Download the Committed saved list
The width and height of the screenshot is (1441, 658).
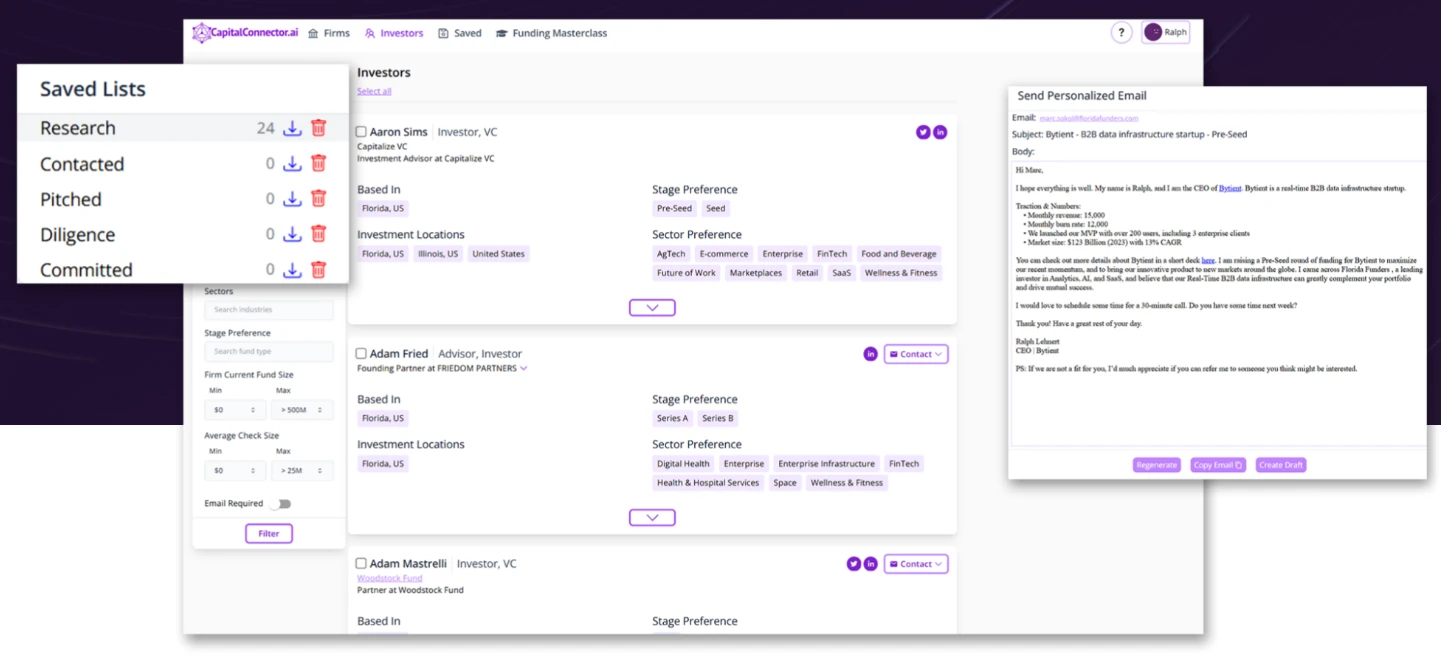(x=292, y=270)
